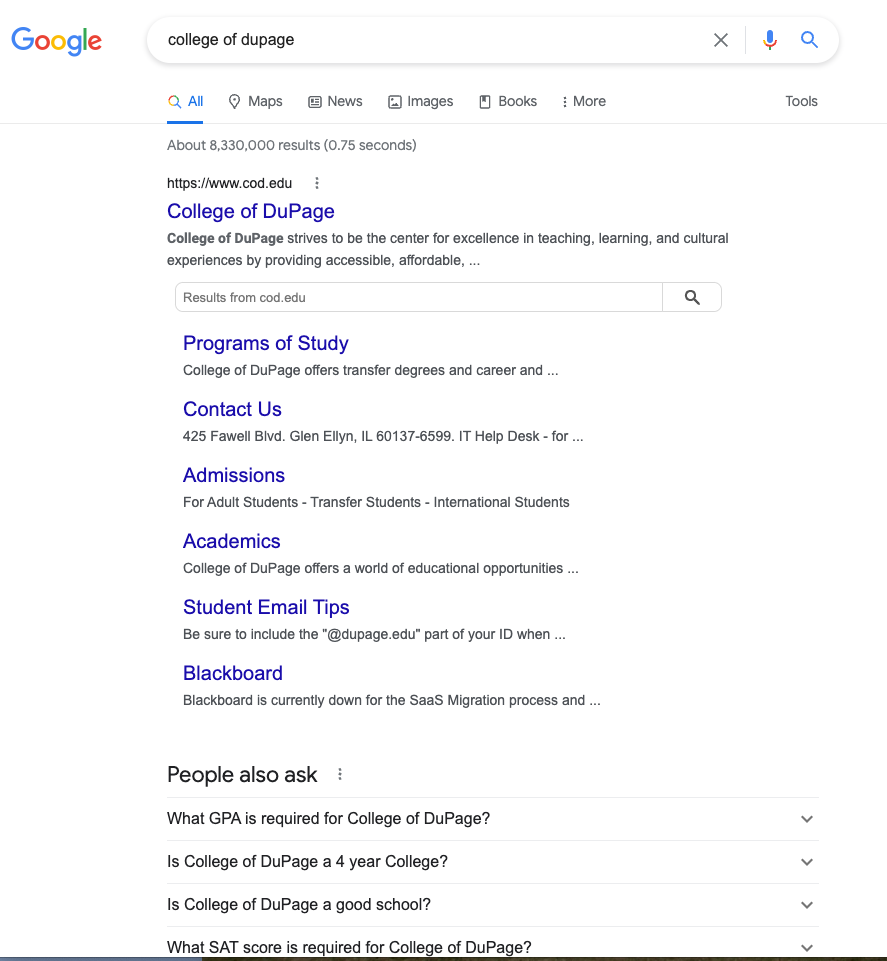
Task: Switch to the News tab
Action: 335,101
